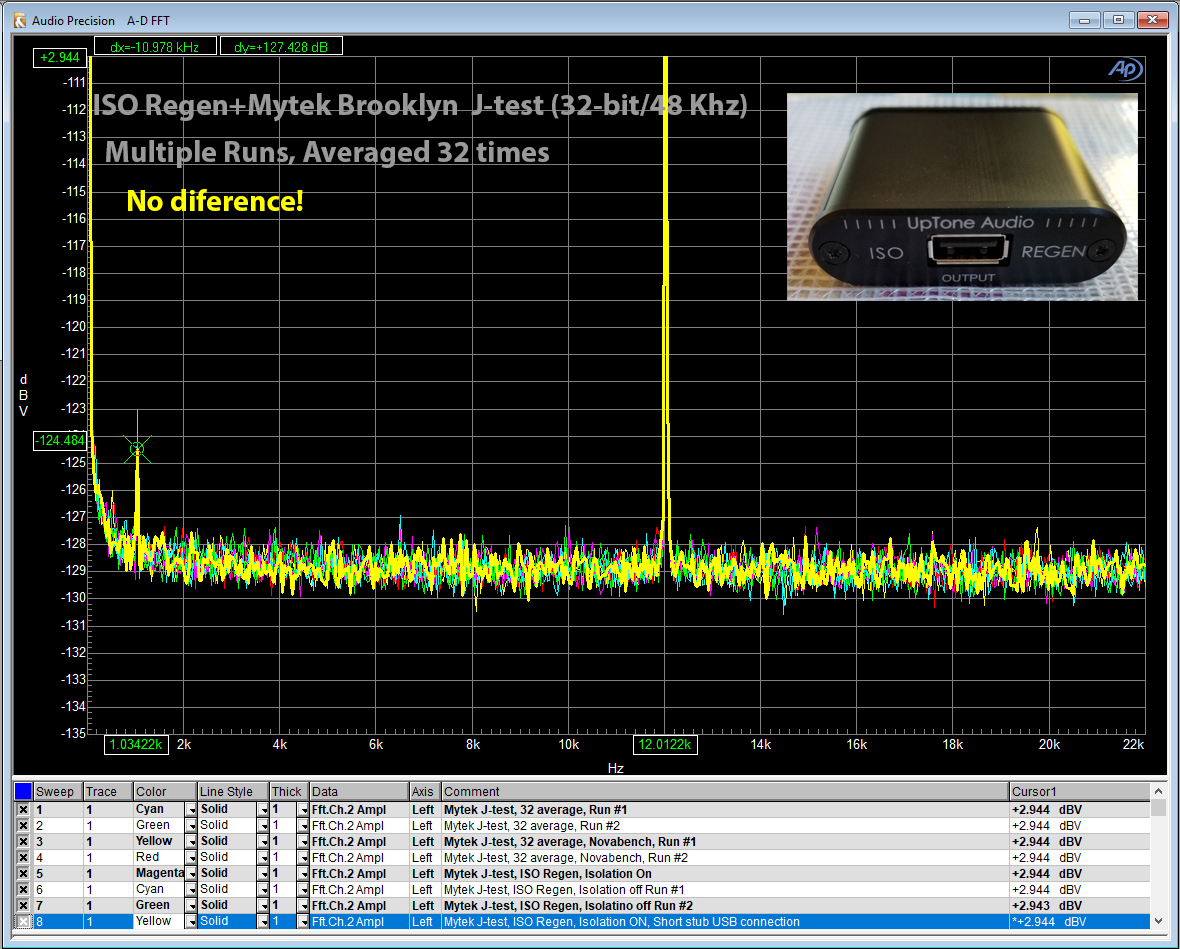
Task: Uncheck the sweep 7 trace checkbox
Action: point(23,905)
